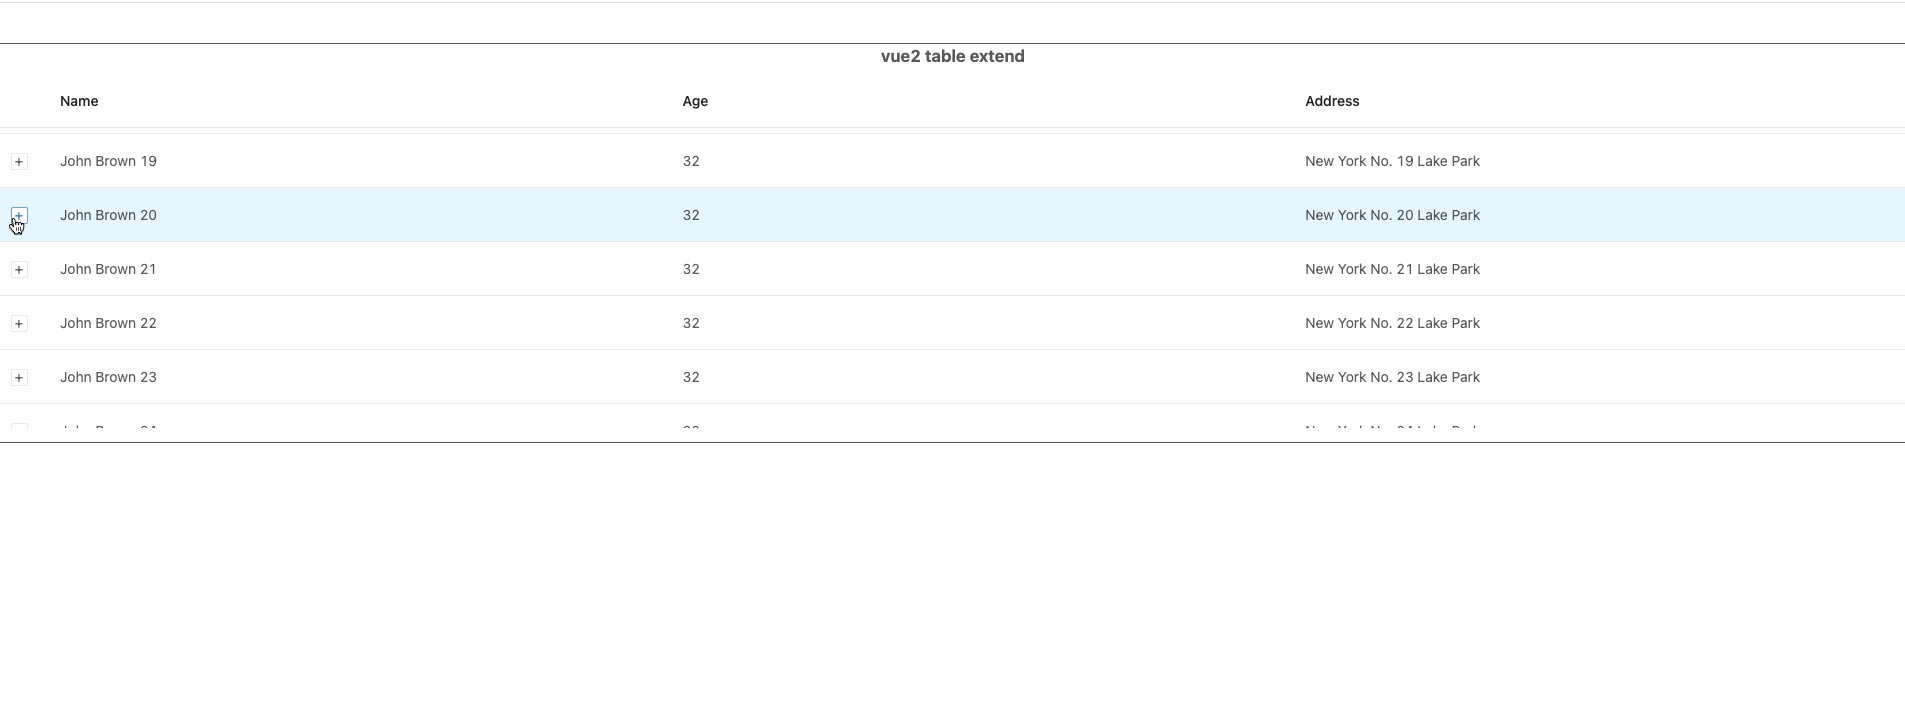Expand the John Brown 19 row

tap(19, 161)
